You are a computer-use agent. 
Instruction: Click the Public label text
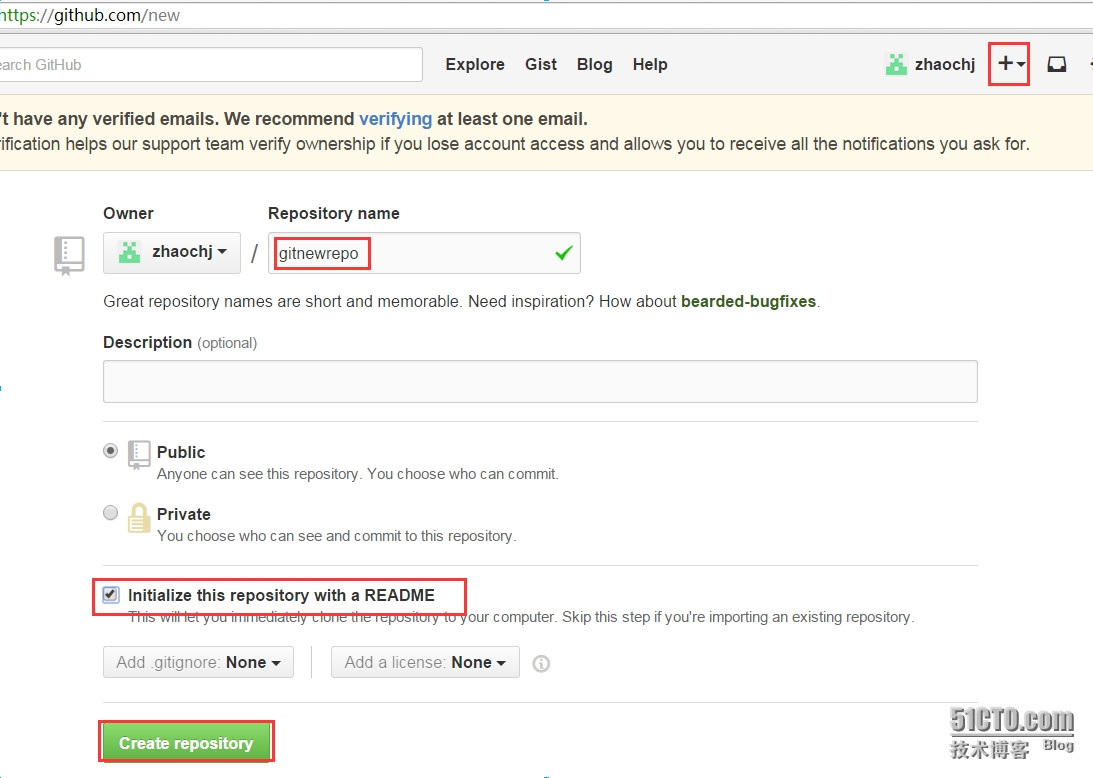point(181,452)
